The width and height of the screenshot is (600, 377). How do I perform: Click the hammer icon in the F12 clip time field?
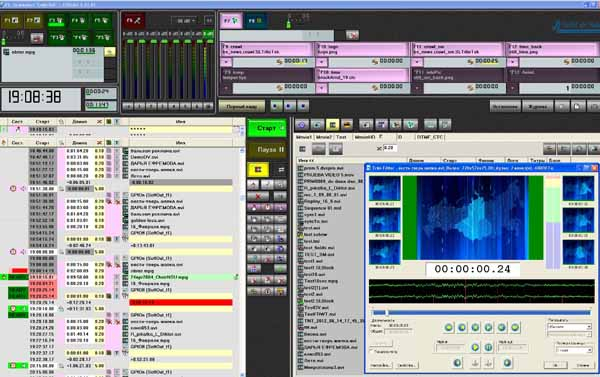tap(567, 62)
